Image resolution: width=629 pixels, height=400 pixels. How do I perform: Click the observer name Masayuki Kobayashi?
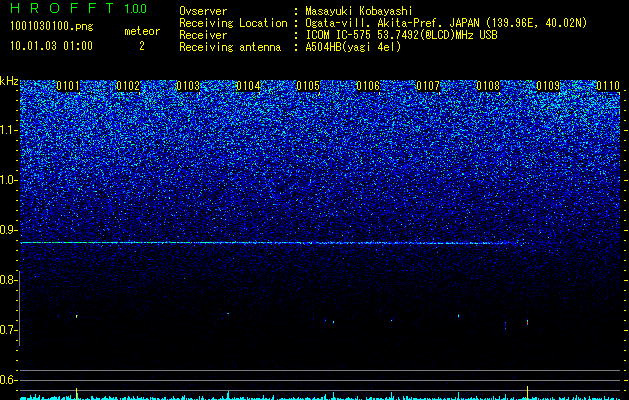click(359, 11)
